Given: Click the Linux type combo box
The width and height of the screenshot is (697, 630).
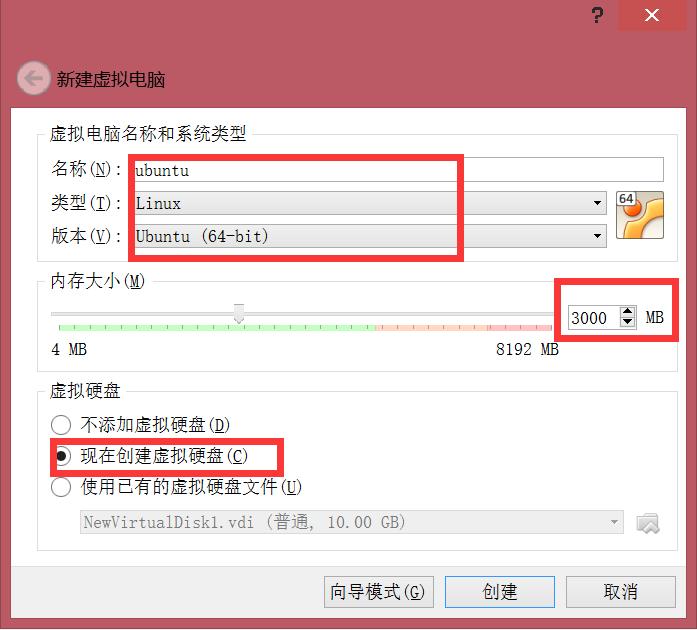Looking at the screenshot, I should 370,203.
